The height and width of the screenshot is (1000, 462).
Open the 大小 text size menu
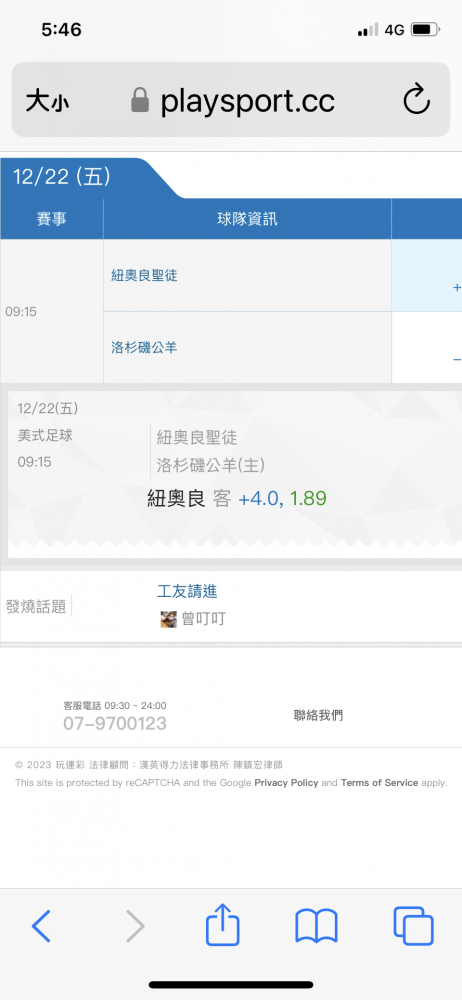click(47, 101)
